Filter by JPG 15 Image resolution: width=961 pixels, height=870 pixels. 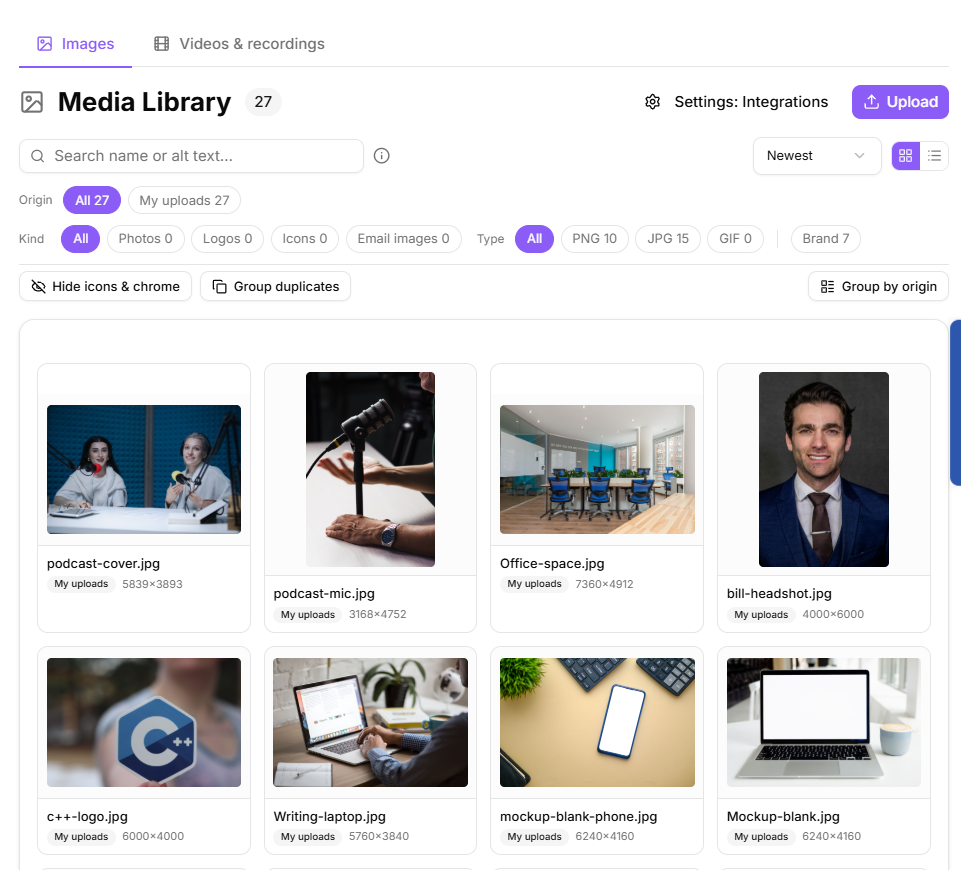point(668,239)
